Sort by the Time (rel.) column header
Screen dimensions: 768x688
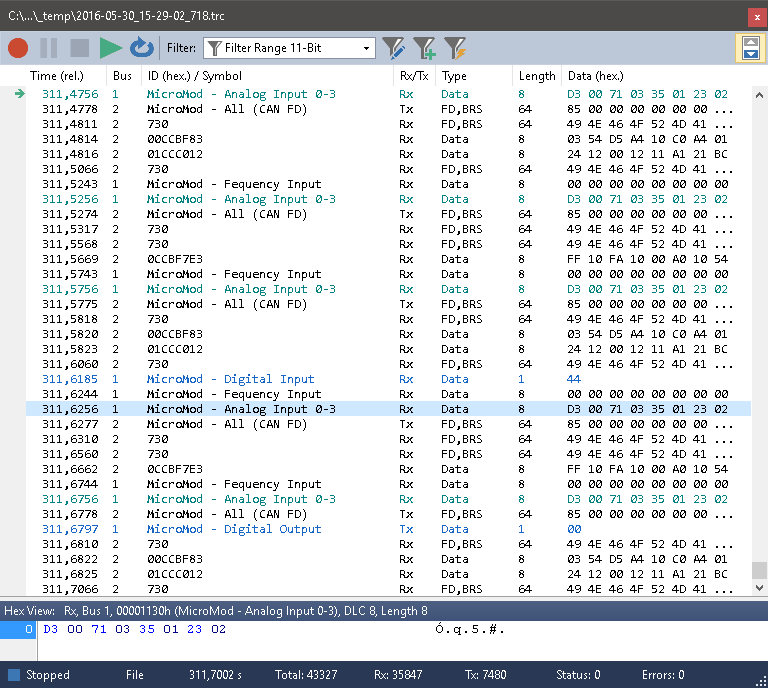click(x=58, y=76)
